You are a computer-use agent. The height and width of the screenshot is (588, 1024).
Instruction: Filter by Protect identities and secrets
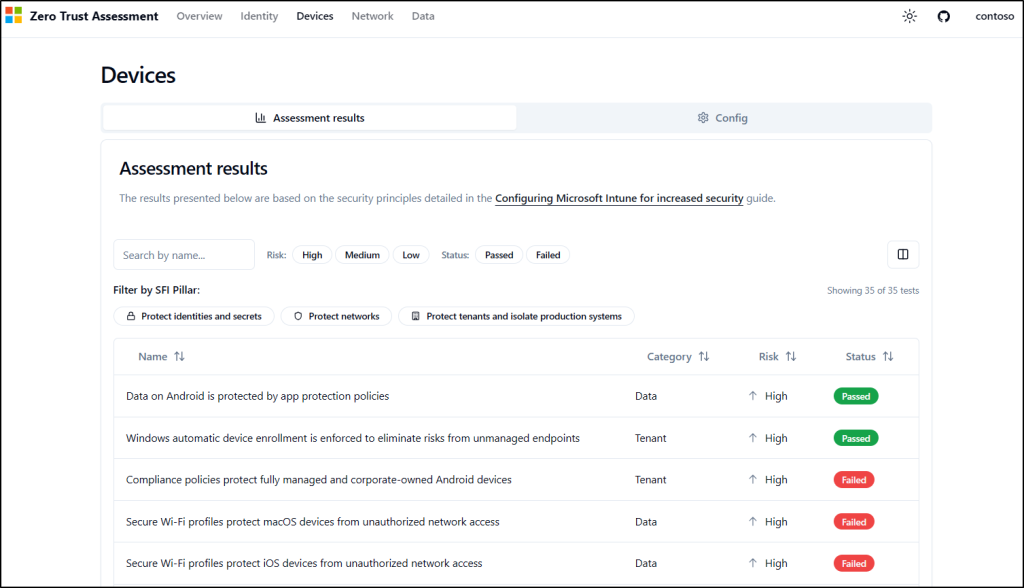click(194, 316)
